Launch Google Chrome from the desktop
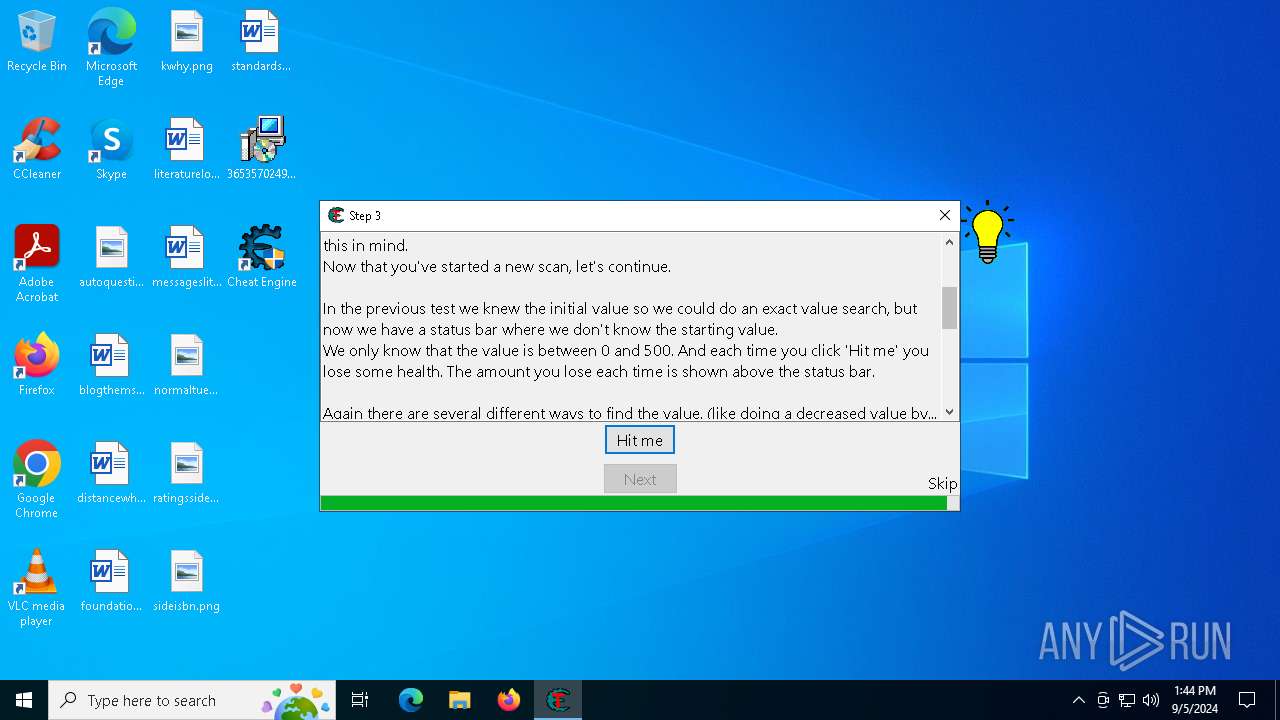The width and height of the screenshot is (1280, 720). (x=37, y=480)
